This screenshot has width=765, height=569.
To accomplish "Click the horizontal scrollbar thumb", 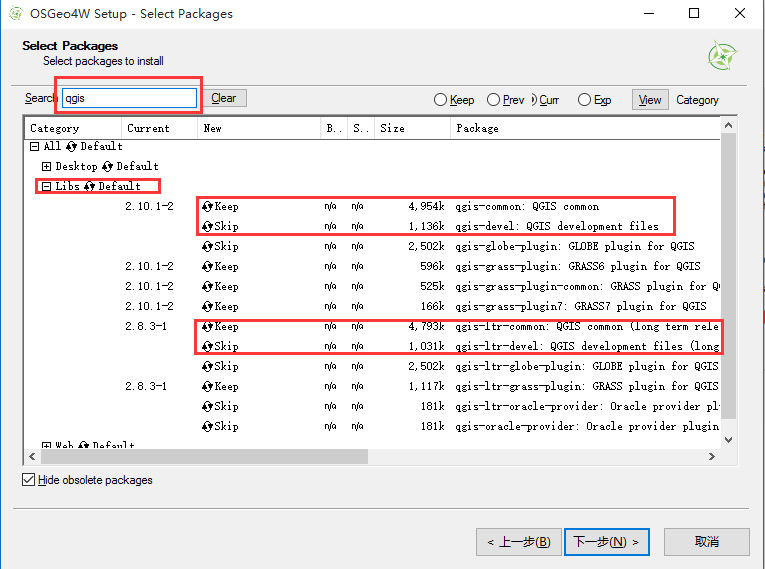I will tap(204, 457).
